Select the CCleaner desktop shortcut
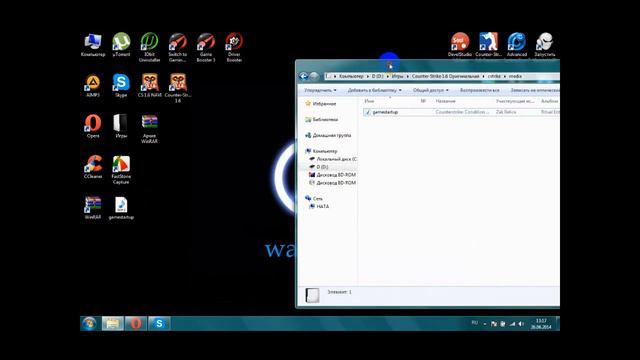 click(93, 167)
